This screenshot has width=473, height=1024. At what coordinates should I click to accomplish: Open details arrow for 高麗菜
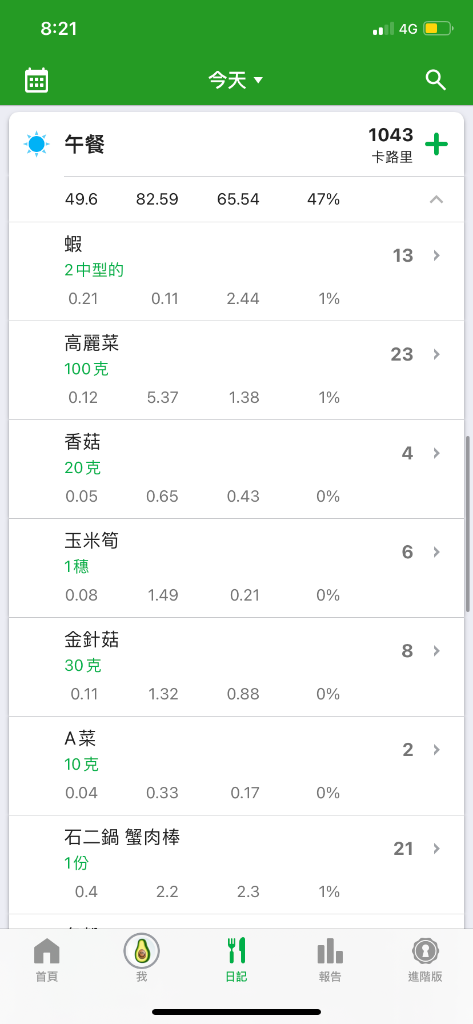pos(437,354)
